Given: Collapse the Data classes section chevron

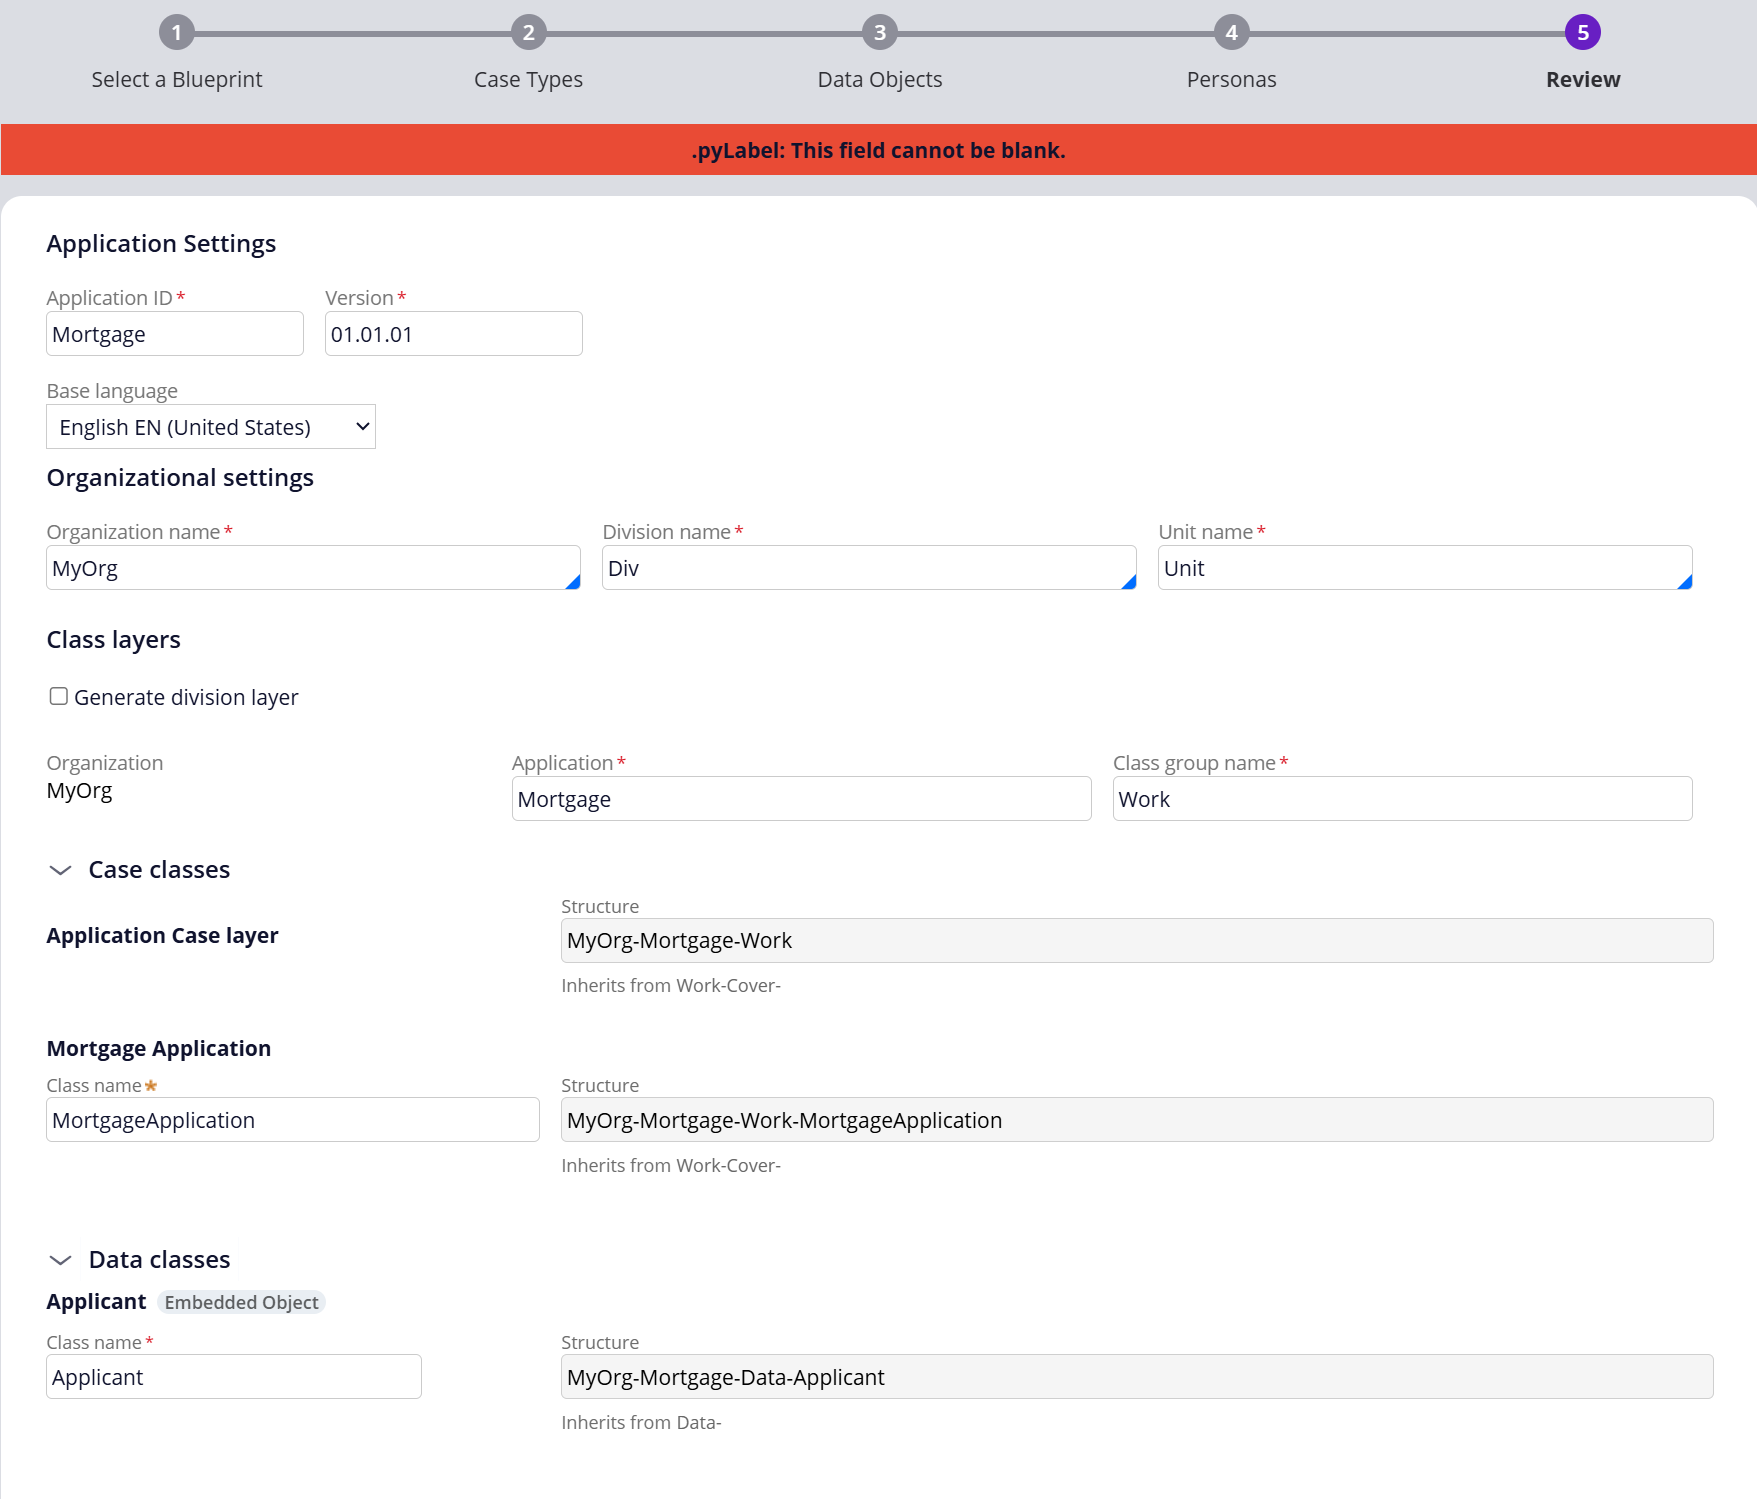Looking at the screenshot, I should pyautogui.click(x=61, y=1260).
